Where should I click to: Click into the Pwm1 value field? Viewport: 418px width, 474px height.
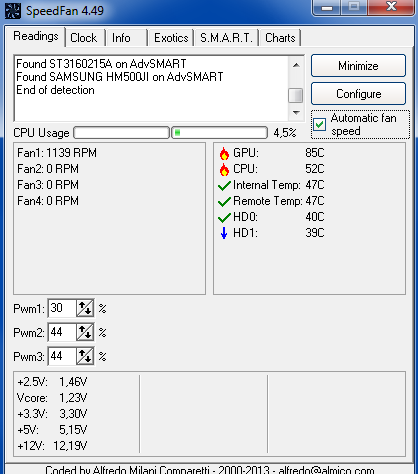click(62, 308)
